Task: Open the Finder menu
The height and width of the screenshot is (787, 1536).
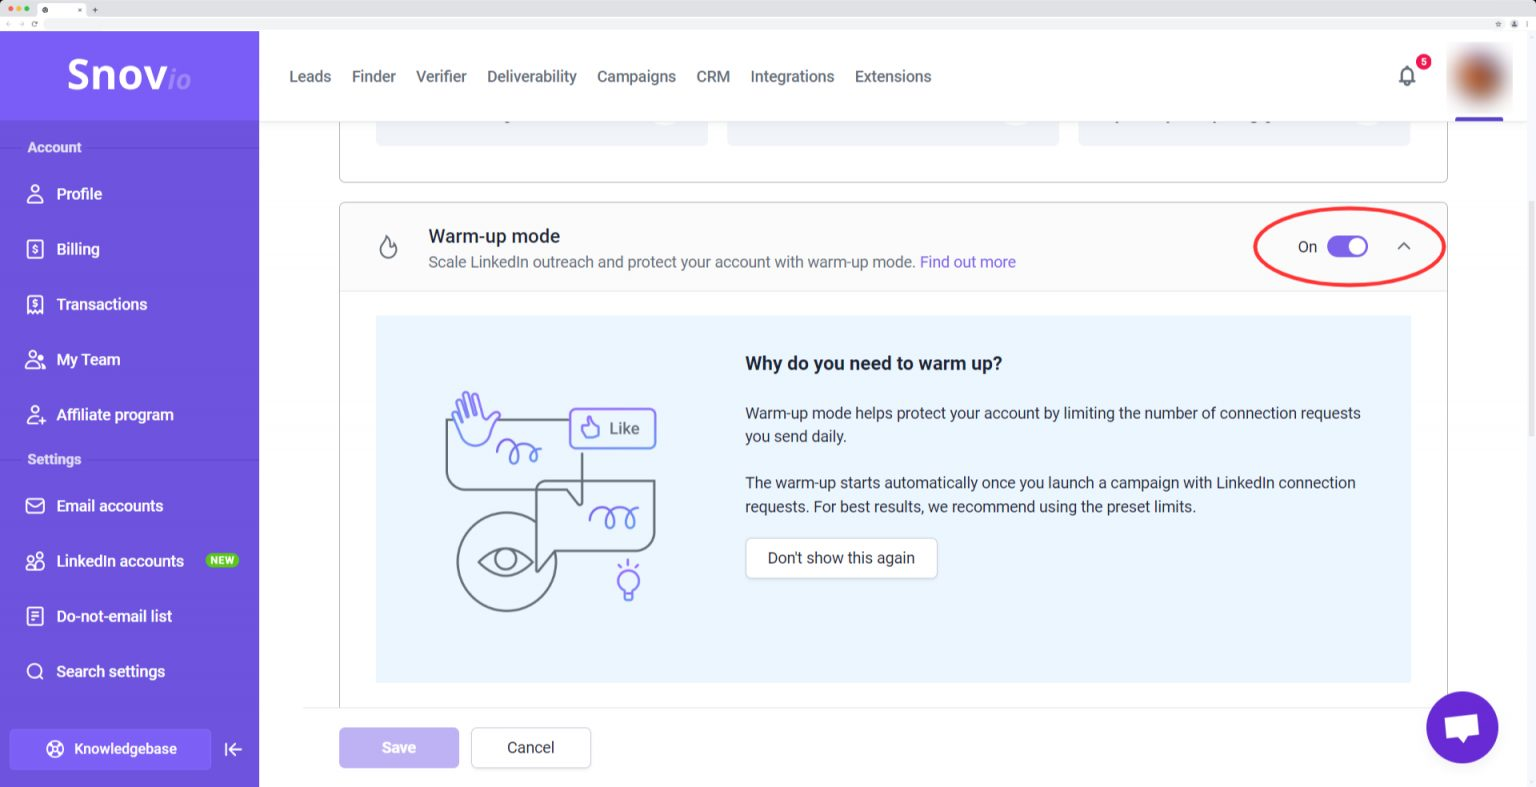Action: (x=374, y=76)
